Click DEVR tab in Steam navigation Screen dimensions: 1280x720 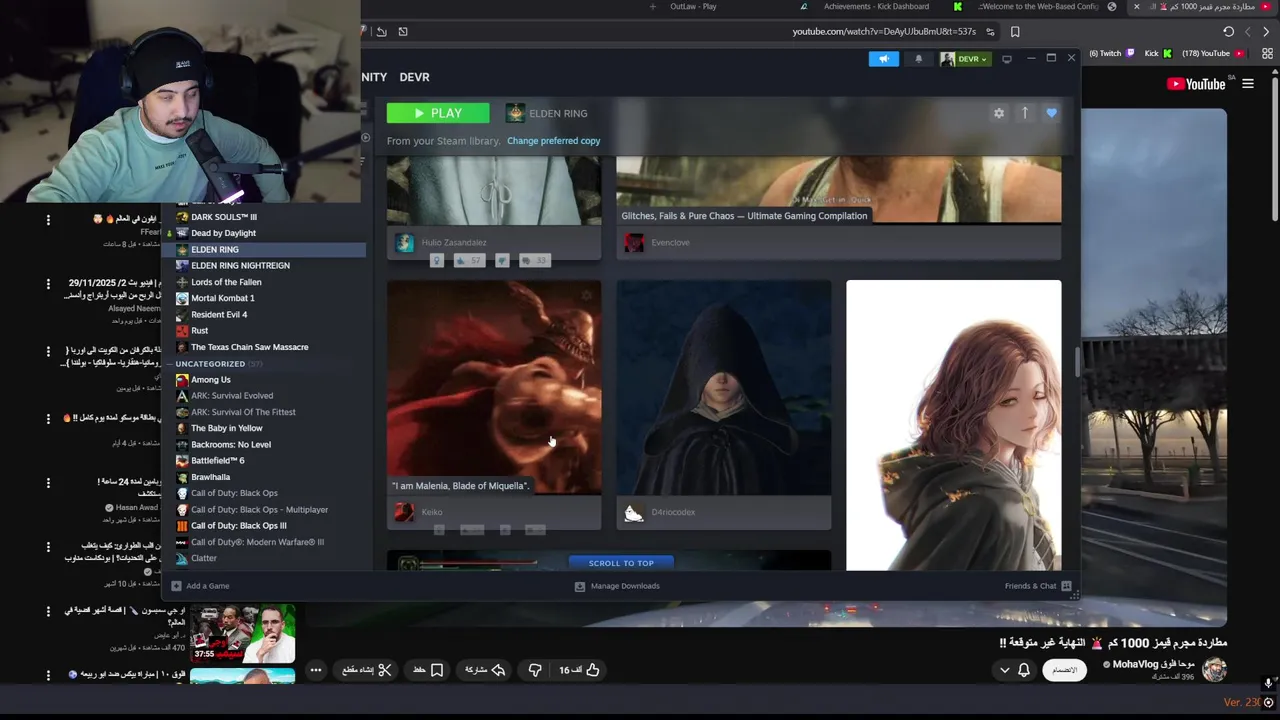point(414,77)
